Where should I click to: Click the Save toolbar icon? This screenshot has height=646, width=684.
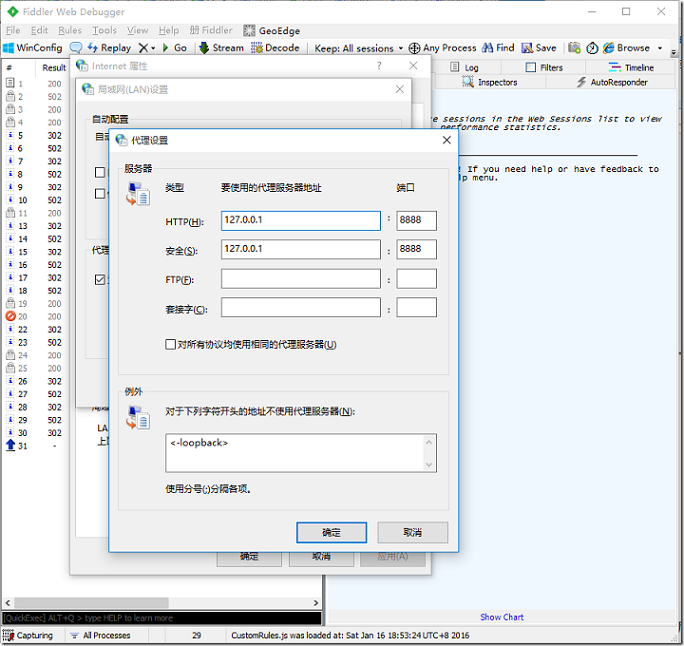pos(527,48)
